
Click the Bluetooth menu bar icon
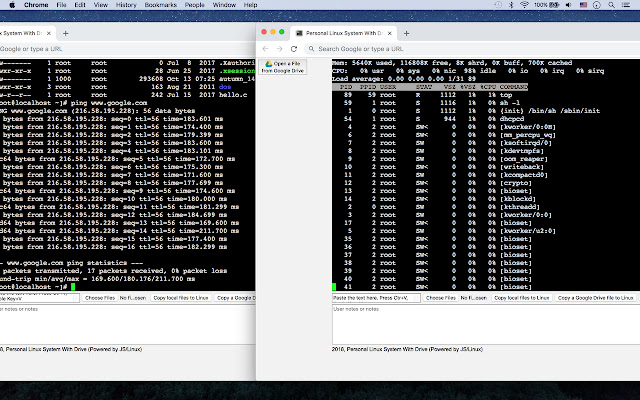click(511, 5)
